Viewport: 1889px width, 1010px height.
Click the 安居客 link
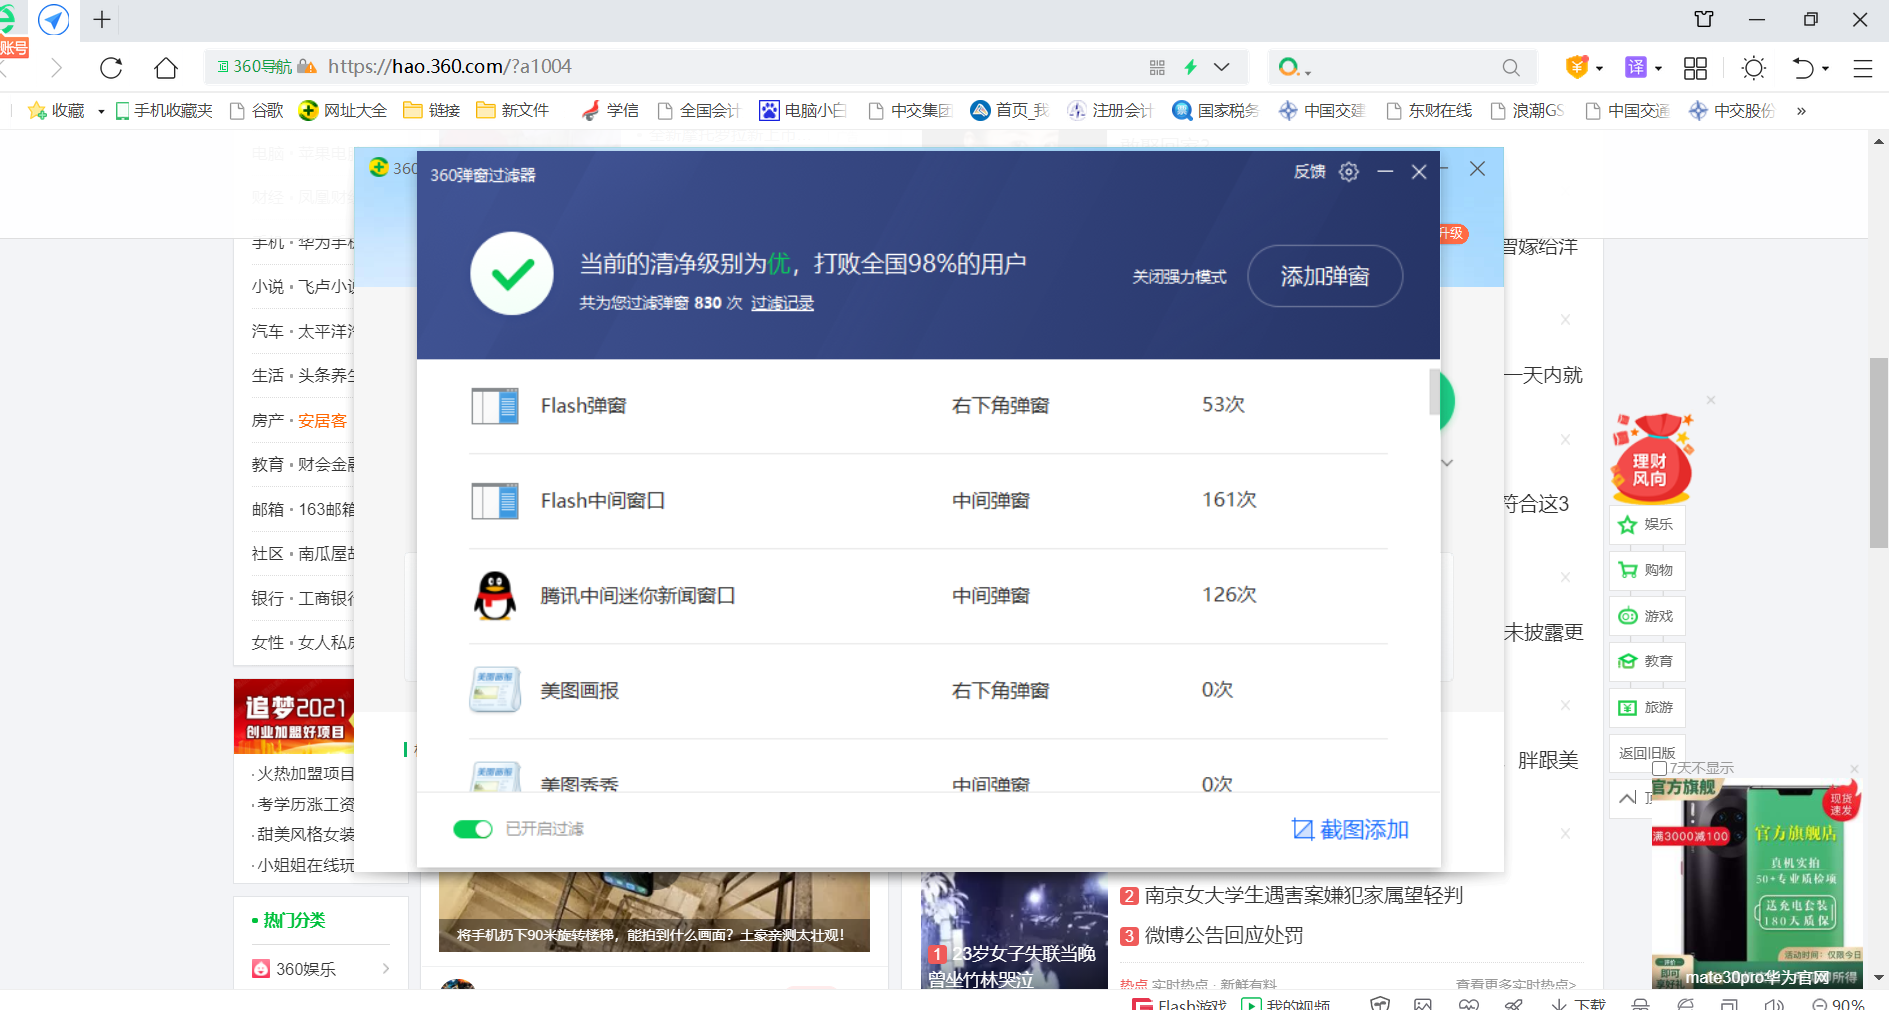pyautogui.click(x=322, y=420)
